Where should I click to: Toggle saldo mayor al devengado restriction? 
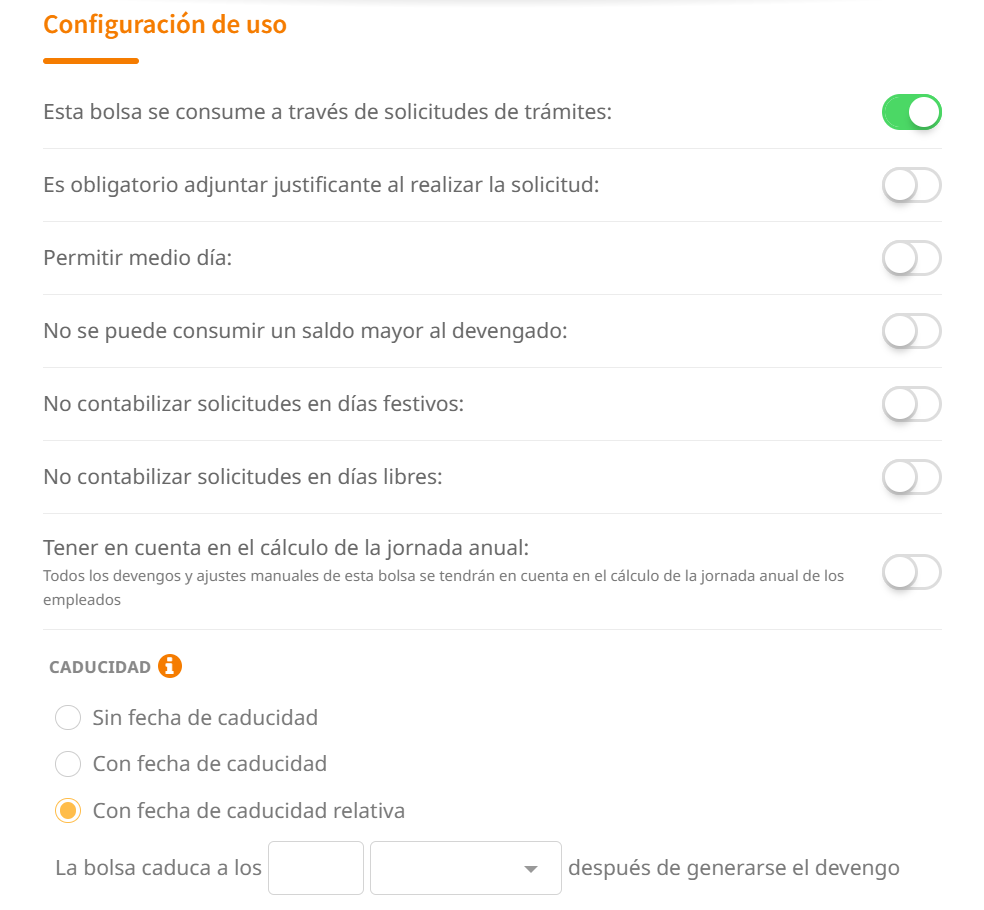[911, 331]
